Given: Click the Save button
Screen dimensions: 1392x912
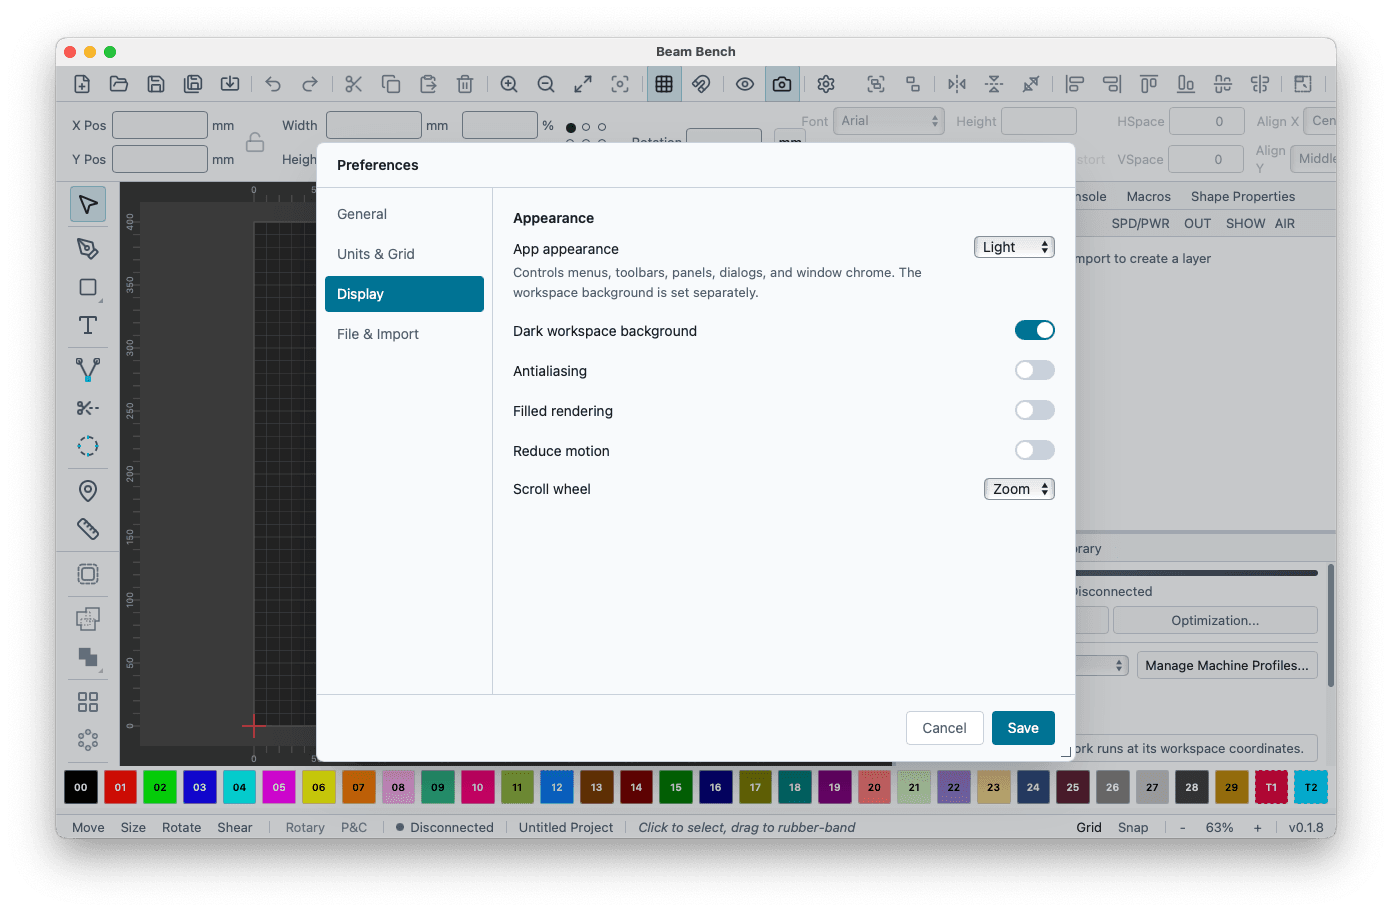Looking at the screenshot, I should [x=1023, y=728].
